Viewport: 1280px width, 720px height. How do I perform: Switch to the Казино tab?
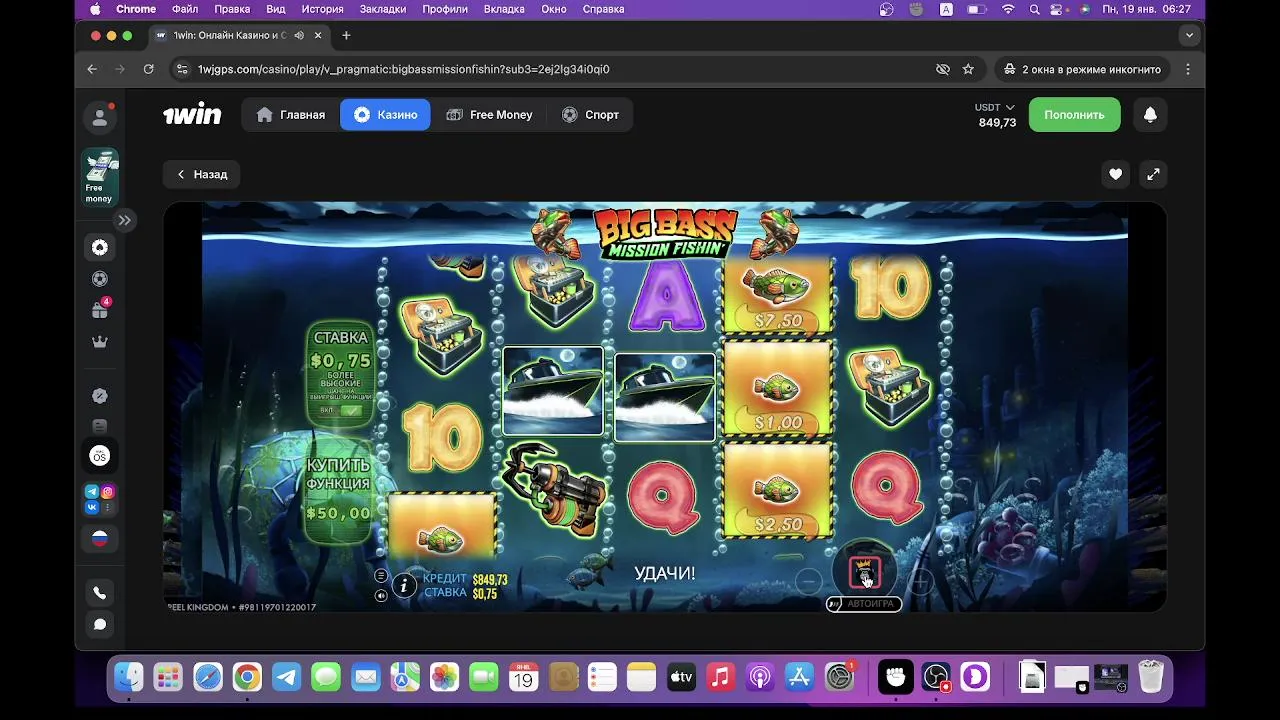click(385, 115)
